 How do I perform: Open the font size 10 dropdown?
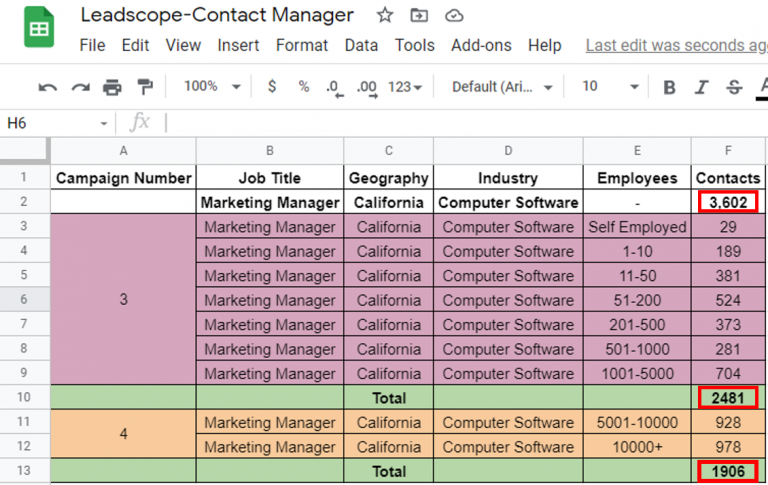pos(610,87)
